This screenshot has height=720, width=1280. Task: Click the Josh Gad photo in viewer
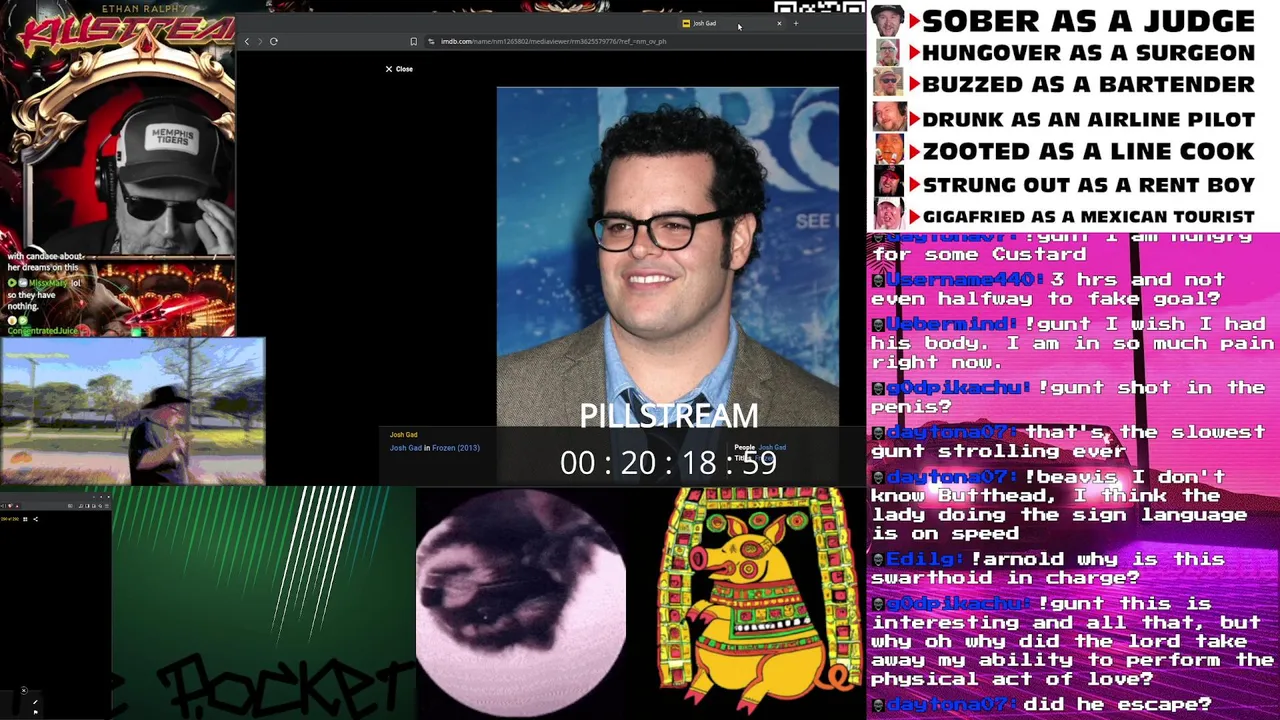coord(668,257)
